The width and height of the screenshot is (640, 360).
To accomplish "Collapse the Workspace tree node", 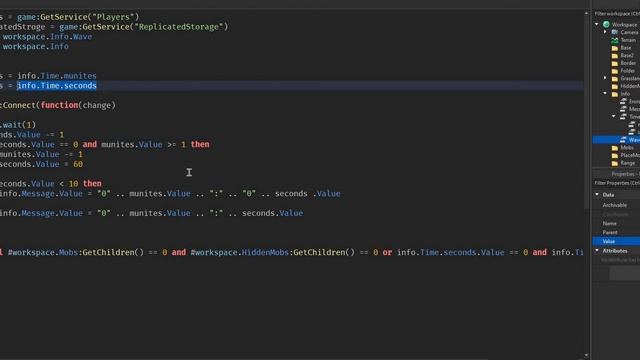I will (597, 24).
